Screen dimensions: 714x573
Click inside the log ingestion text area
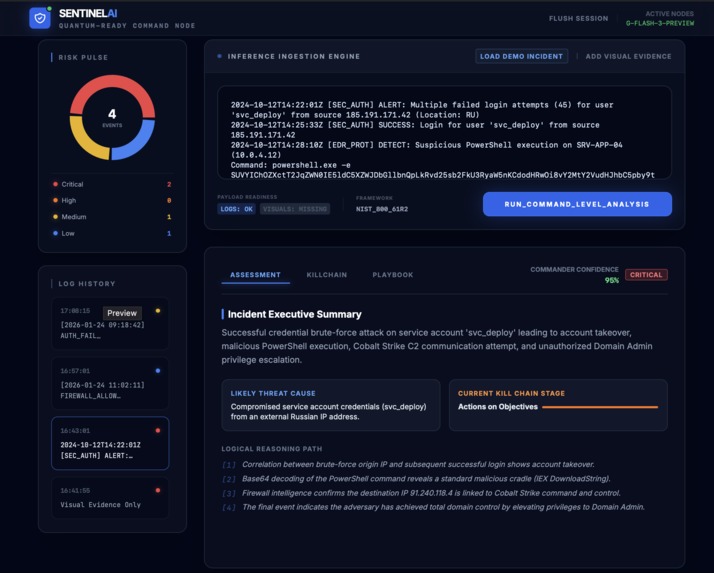click(x=444, y=133)
